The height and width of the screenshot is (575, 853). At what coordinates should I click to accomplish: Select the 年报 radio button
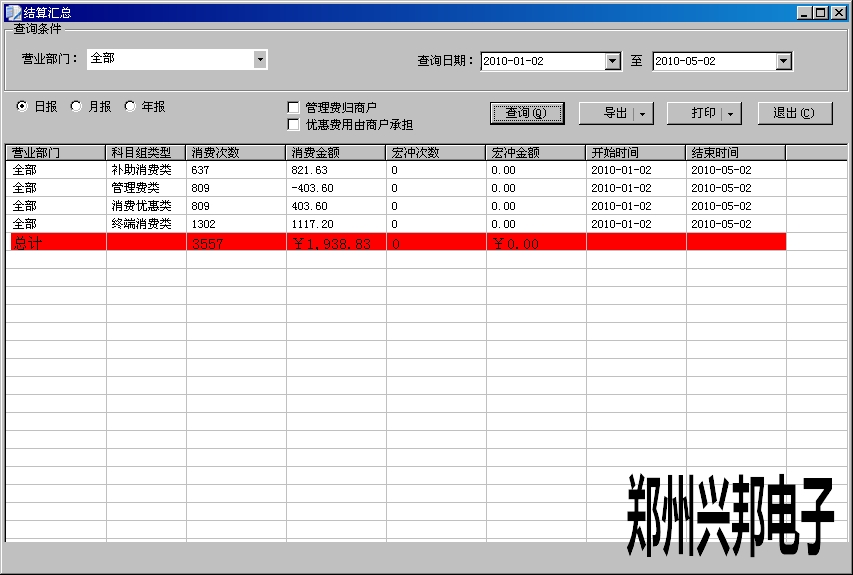130,106
